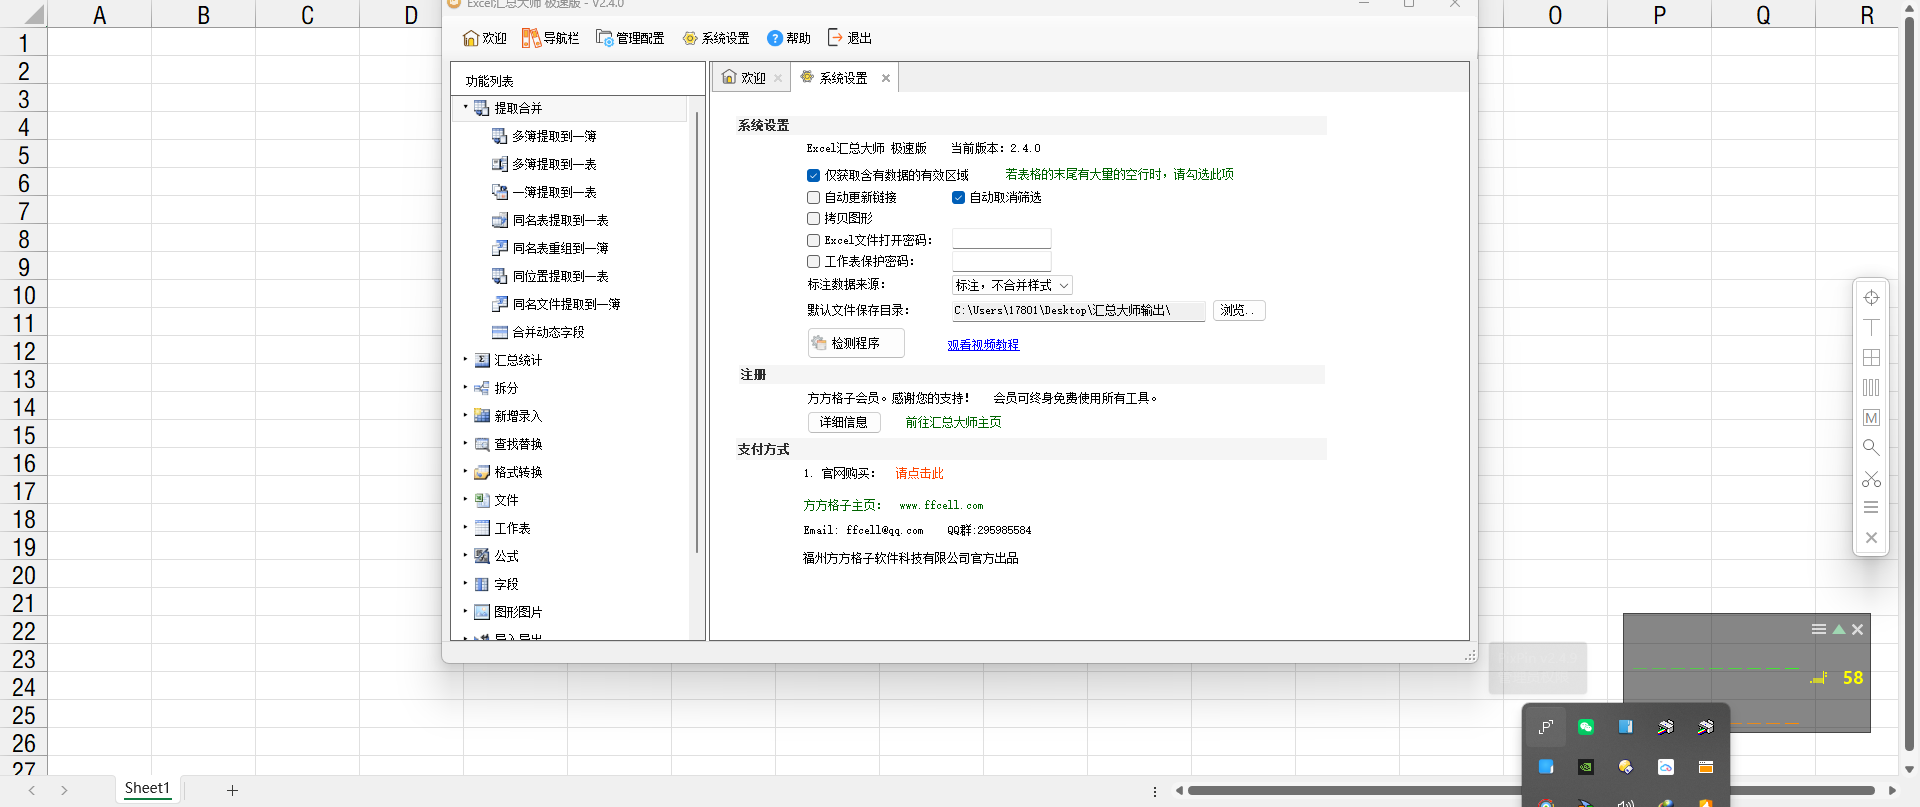The image size is (1920, 807).
Task: Open the 观看视频教程 link
Action: tap(983, 345)
